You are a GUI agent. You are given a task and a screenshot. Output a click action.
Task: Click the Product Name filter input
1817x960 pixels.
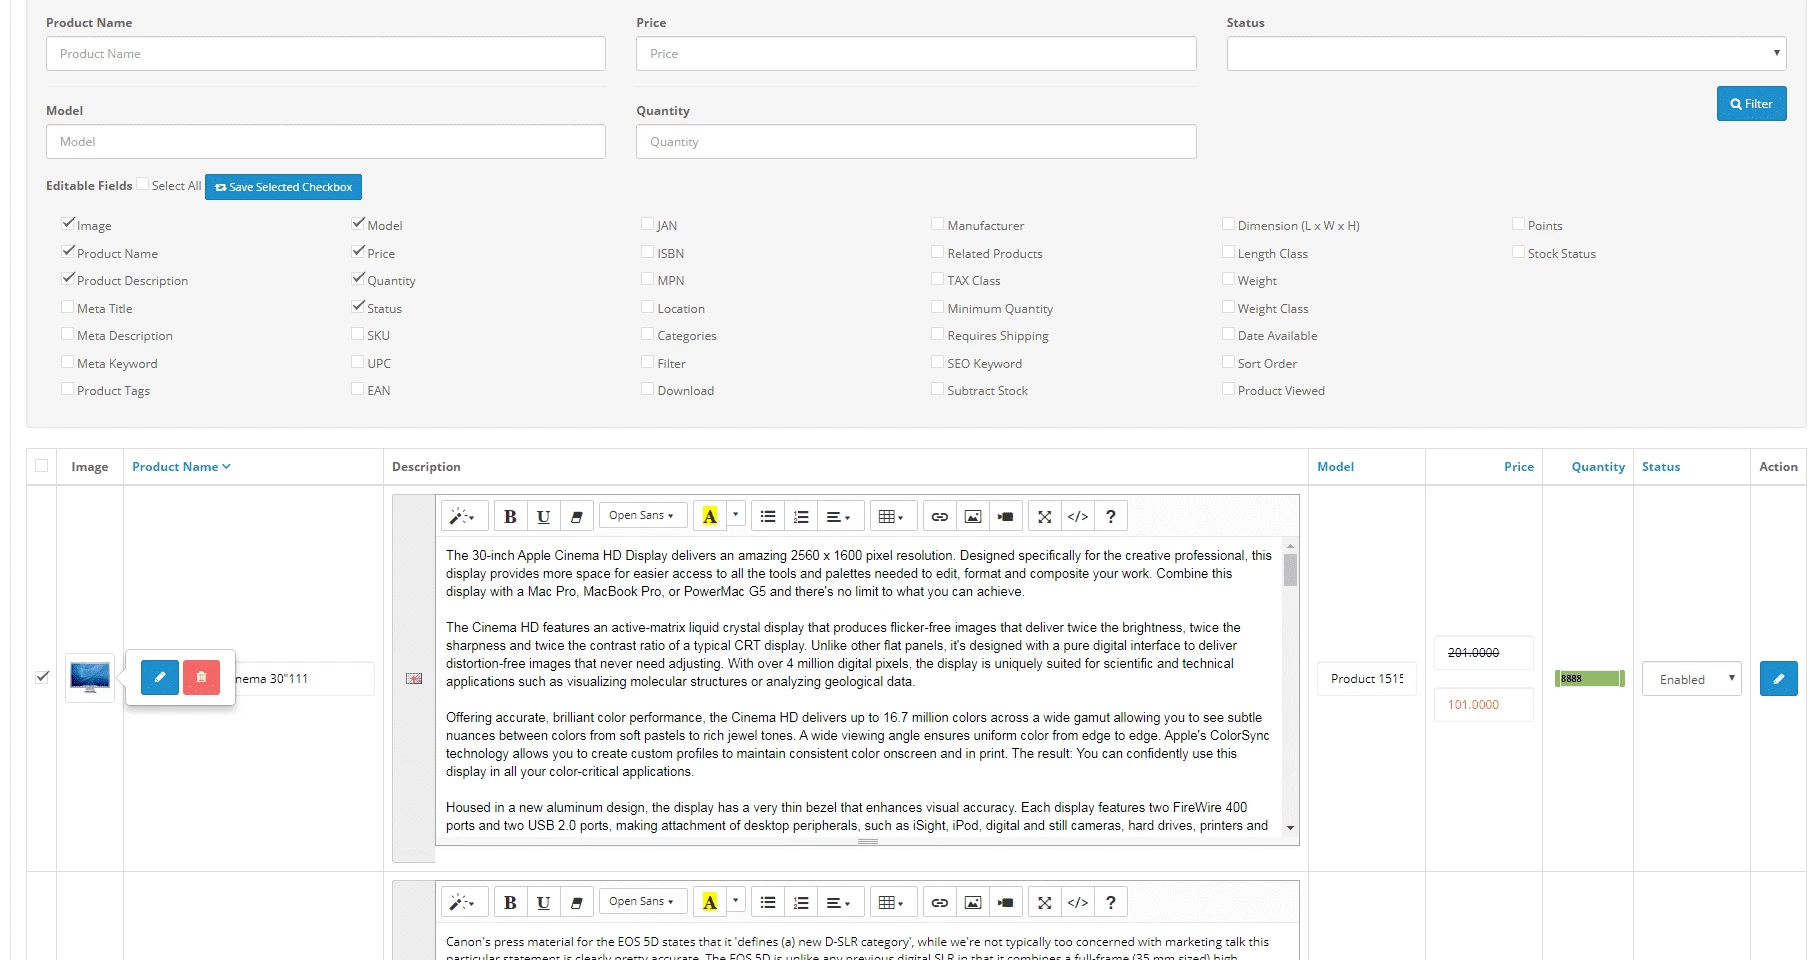click(x=326, y=53)
